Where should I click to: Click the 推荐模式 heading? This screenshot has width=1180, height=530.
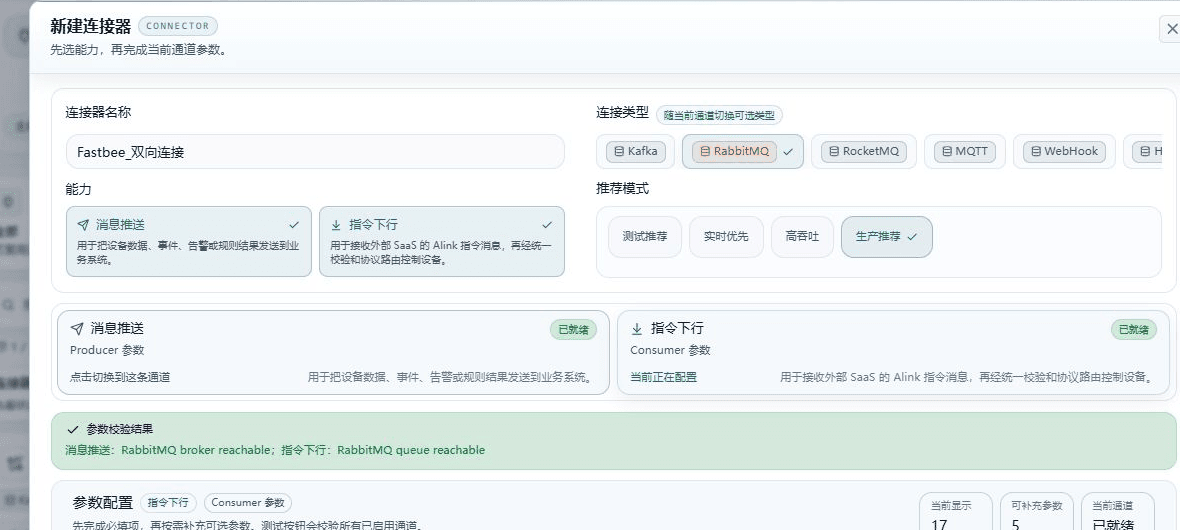[622, 188]
